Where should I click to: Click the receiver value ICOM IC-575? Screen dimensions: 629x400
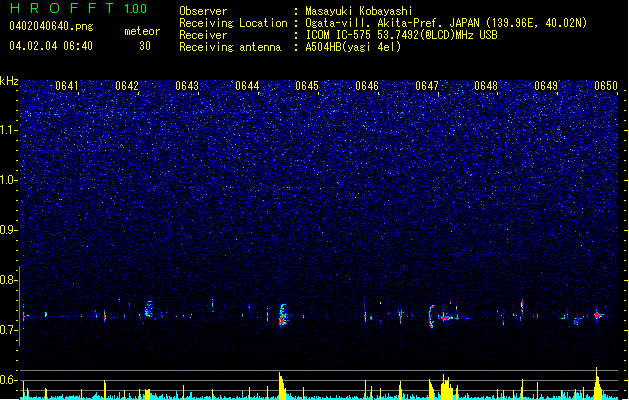[338, 35]
